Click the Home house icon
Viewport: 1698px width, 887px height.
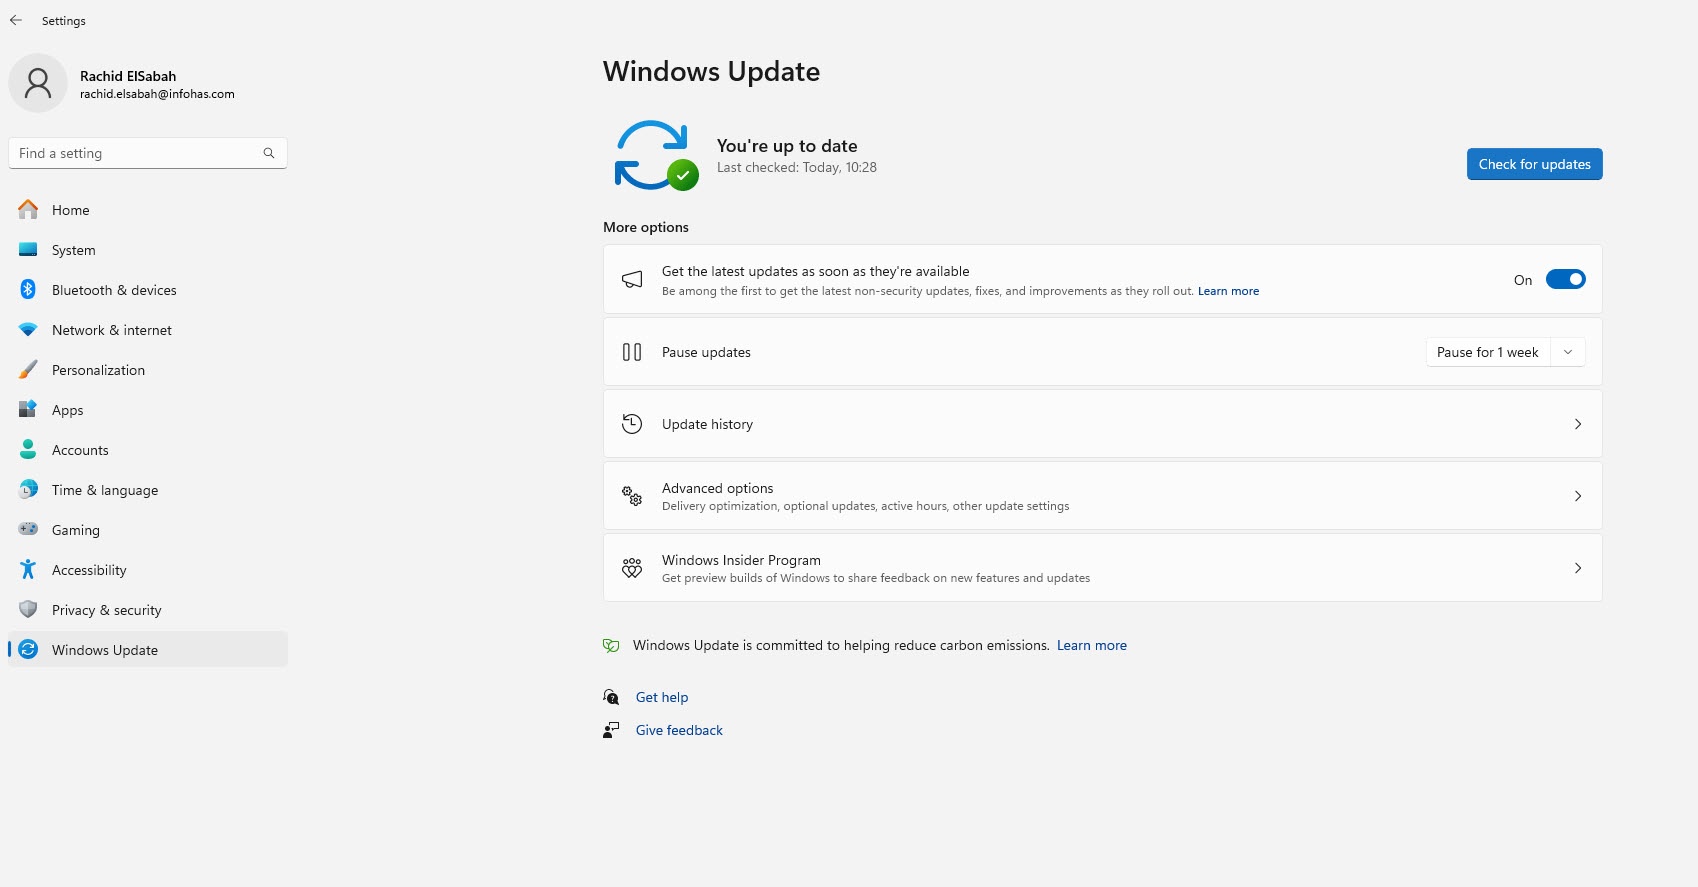click(x=28, y=209)
